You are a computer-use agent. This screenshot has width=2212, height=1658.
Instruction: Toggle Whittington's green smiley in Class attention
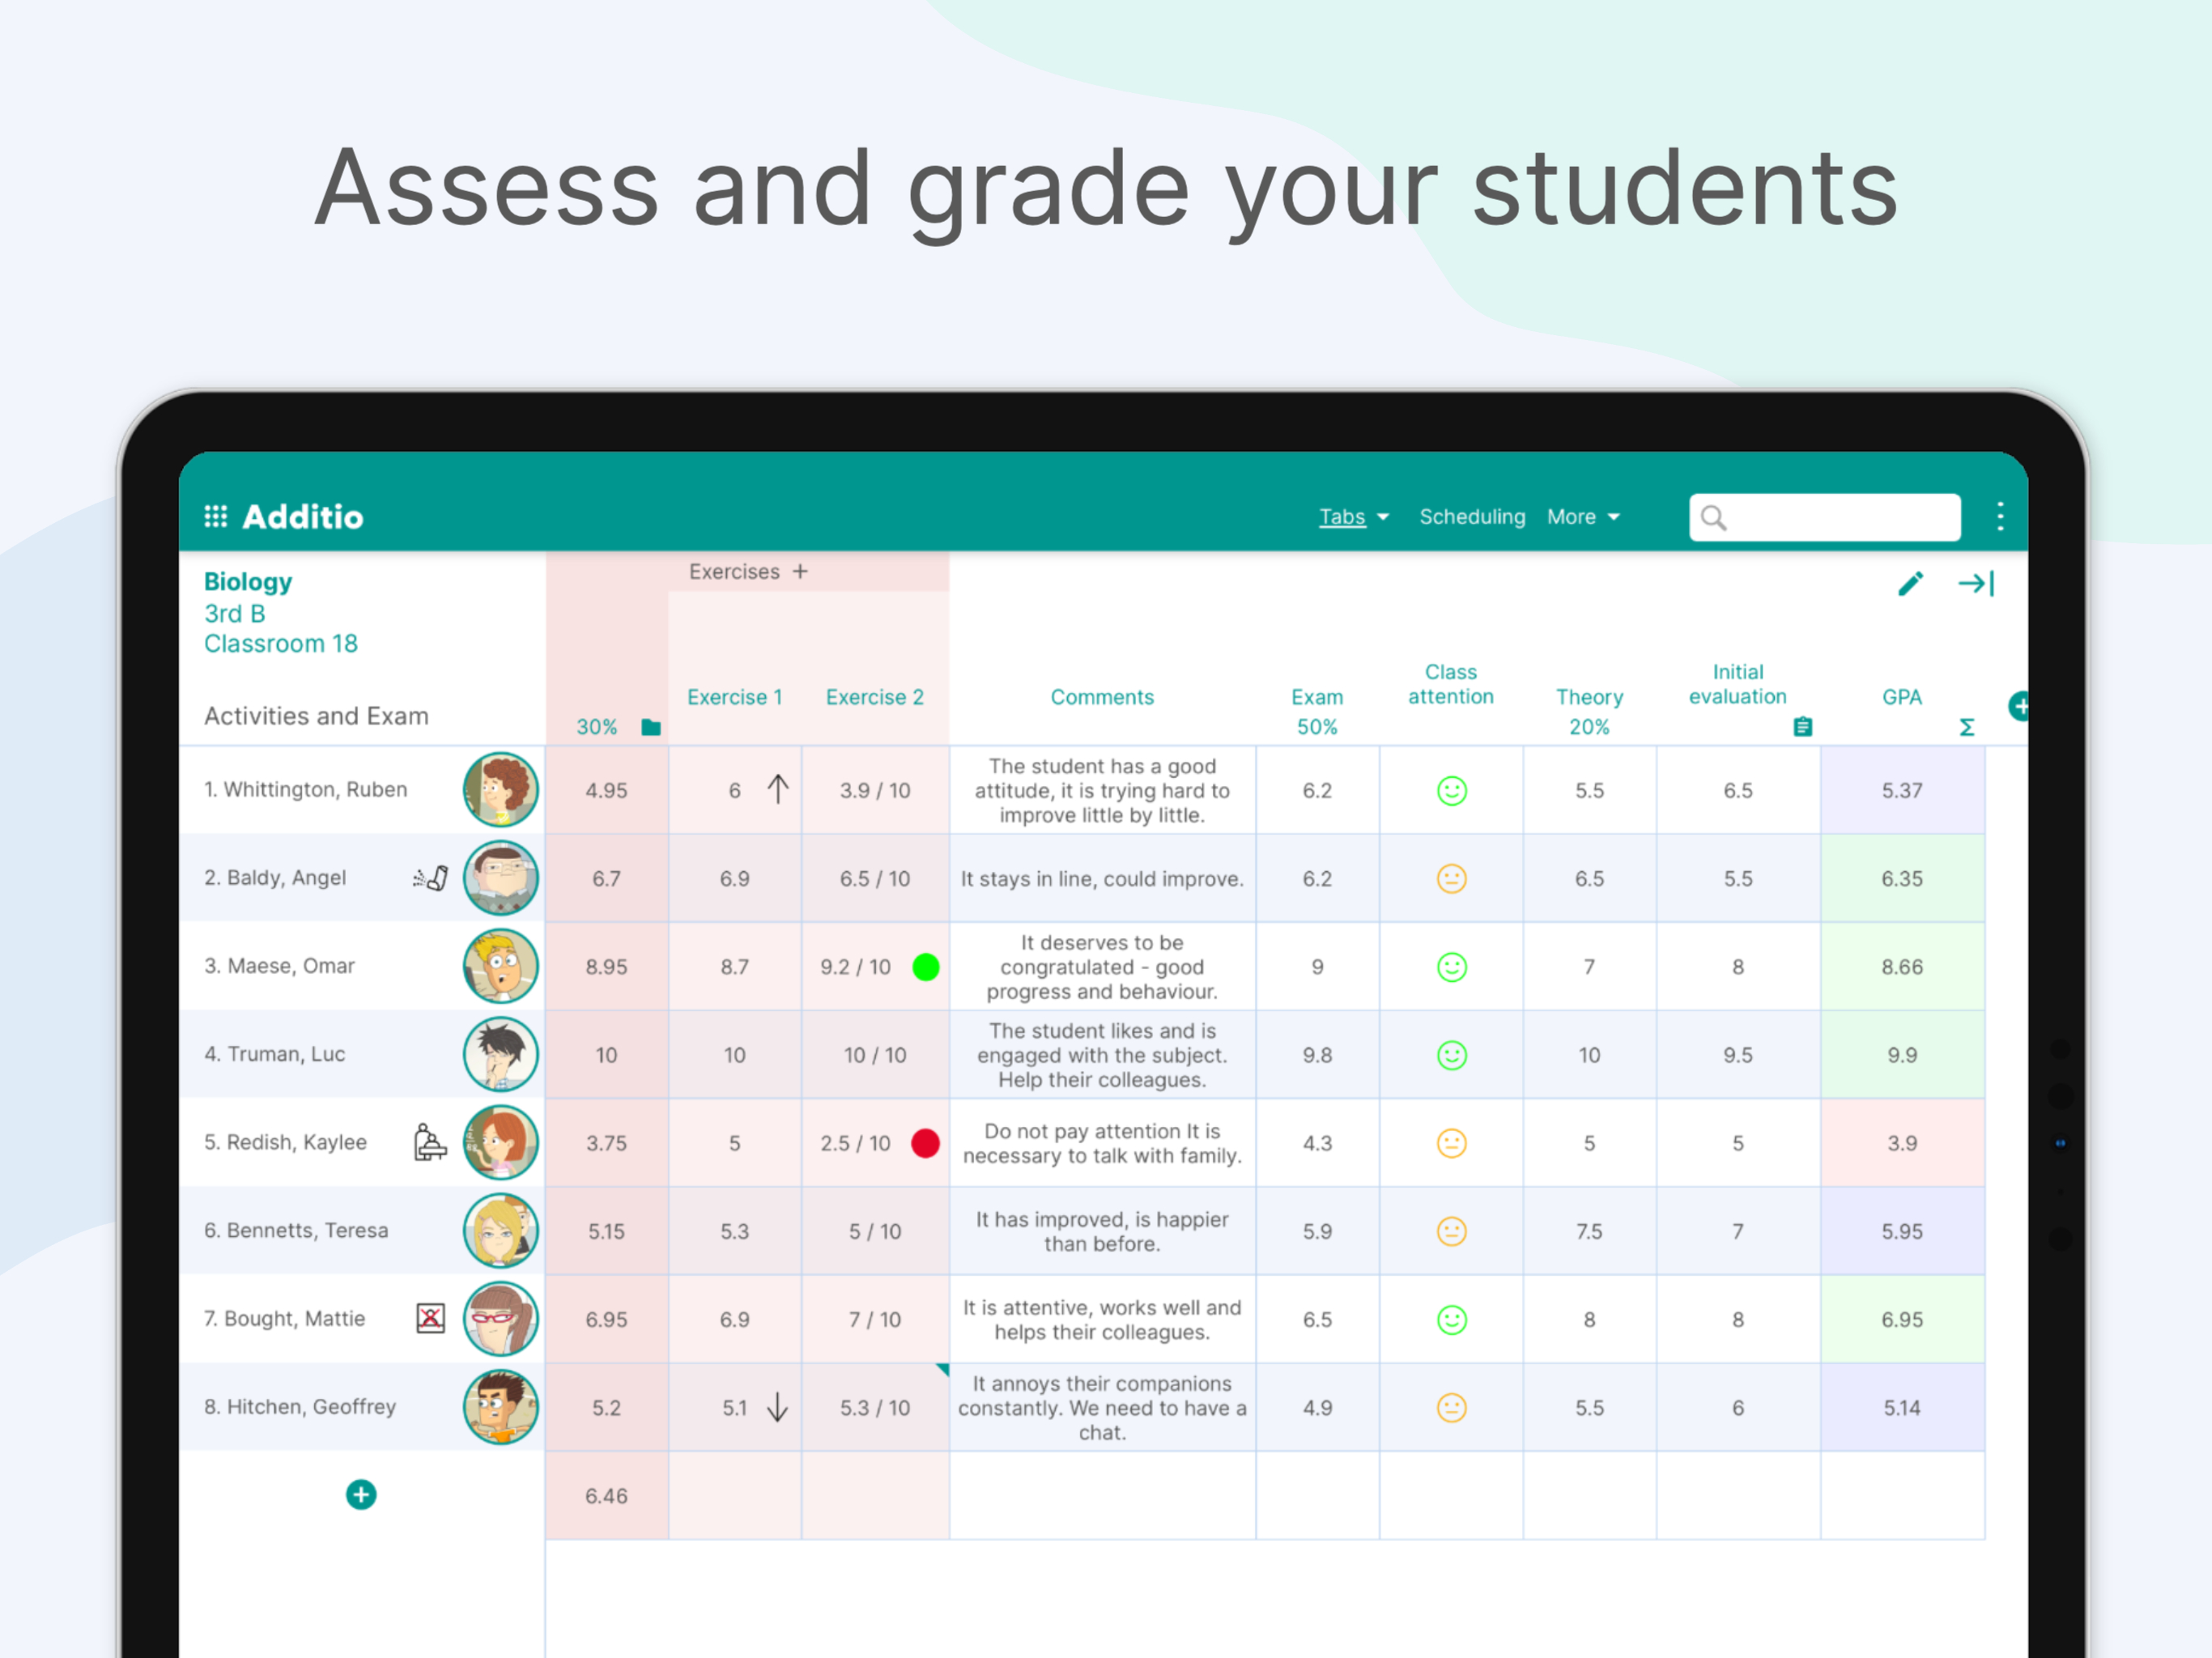tap(1451, 790)
